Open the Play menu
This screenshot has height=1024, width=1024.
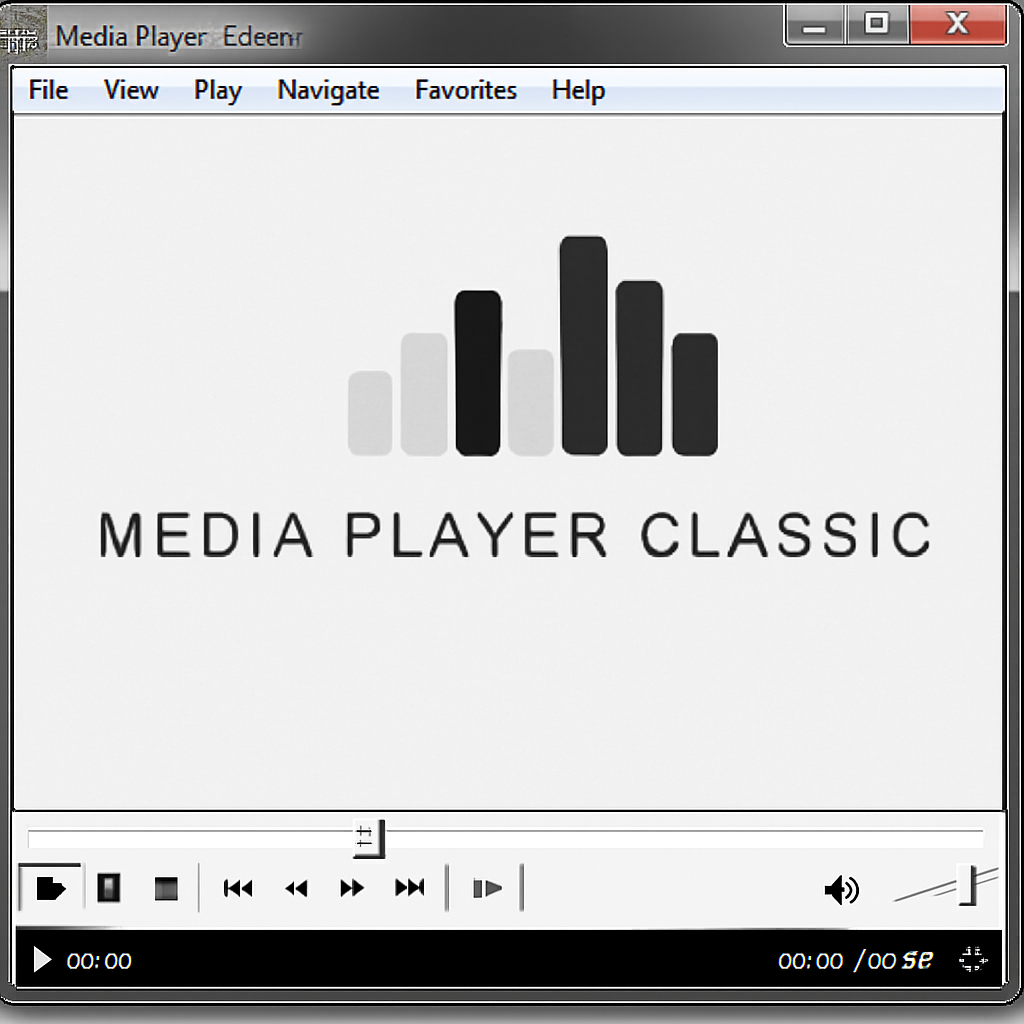217,90
